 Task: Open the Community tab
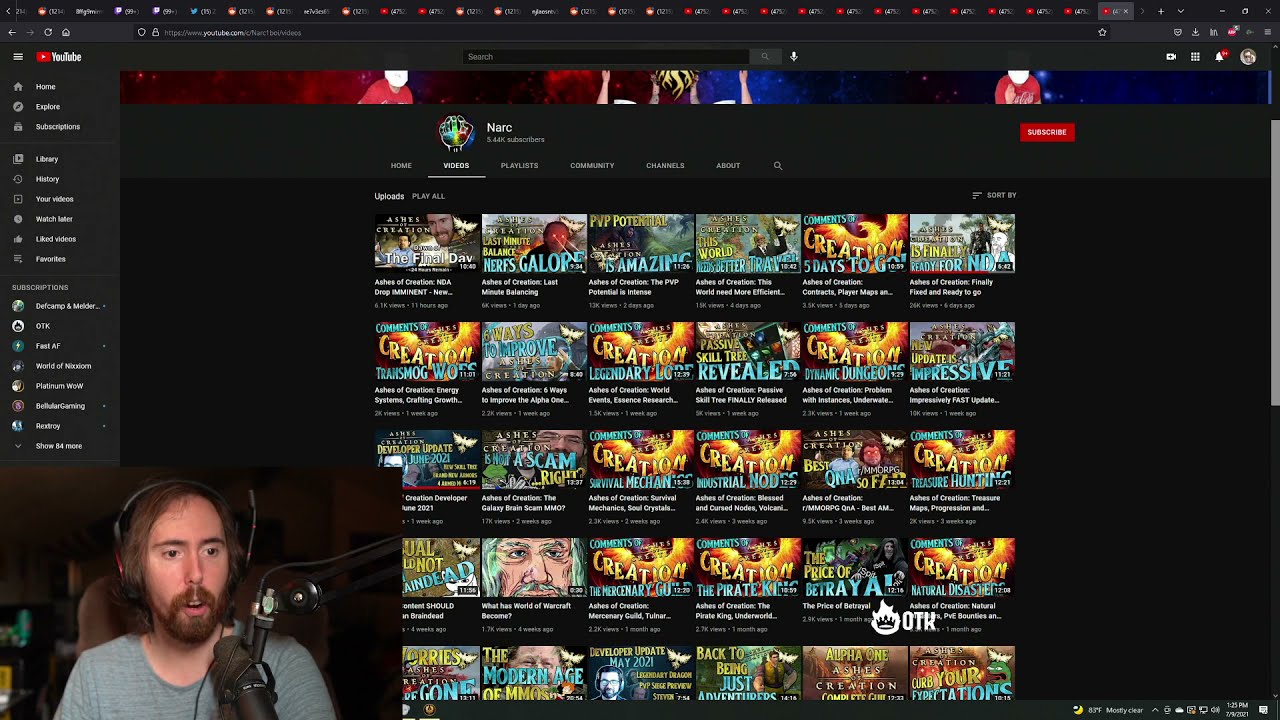coord(592,166)
